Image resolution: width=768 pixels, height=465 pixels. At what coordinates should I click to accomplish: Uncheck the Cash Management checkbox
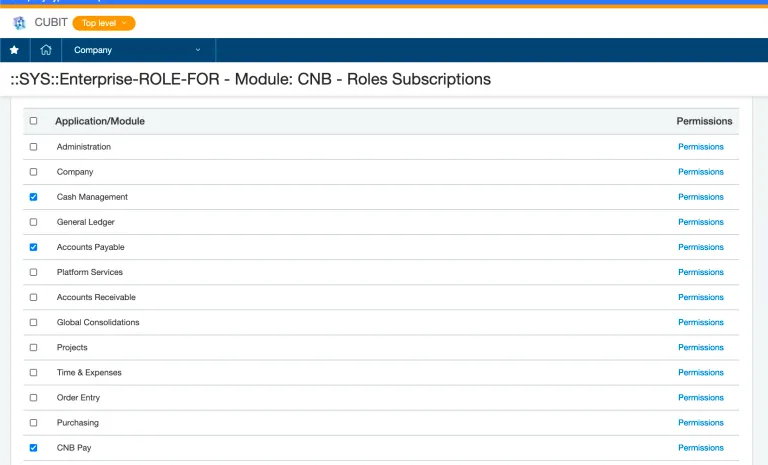click(x=33, y=197)
